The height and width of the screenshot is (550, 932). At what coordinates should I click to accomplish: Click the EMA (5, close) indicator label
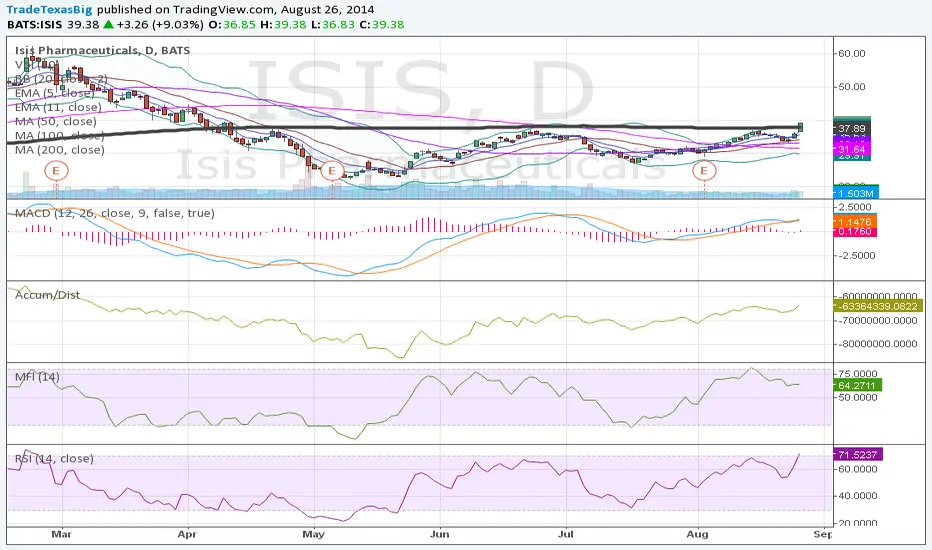(55, 93)
